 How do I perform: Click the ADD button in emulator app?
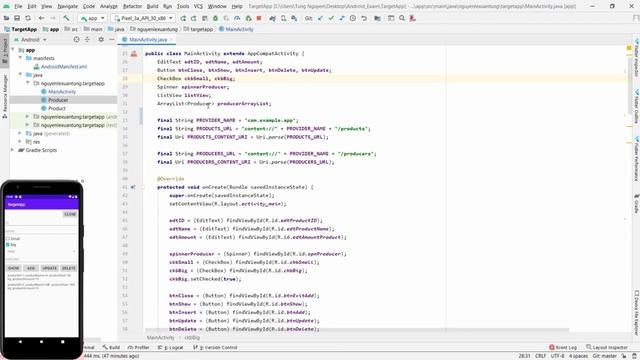point(31,268)
